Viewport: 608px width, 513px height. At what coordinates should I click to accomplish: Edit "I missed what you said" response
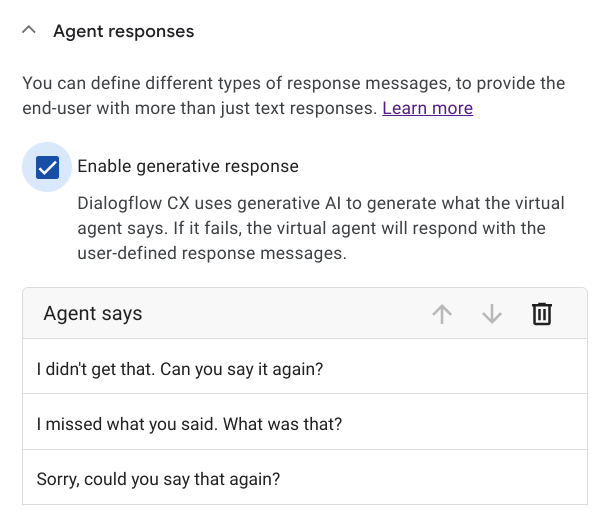click(x=189, y=423)
